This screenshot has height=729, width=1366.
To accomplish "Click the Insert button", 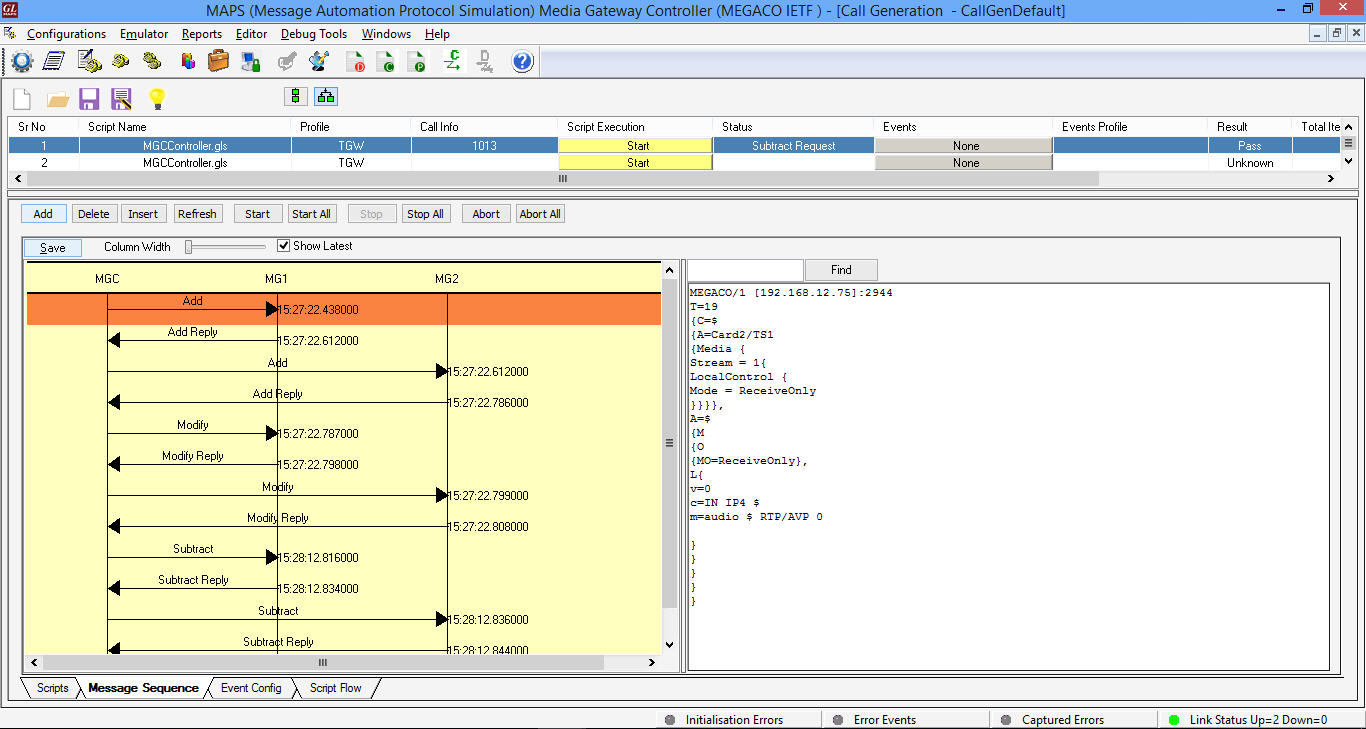I will click(143, 214).
